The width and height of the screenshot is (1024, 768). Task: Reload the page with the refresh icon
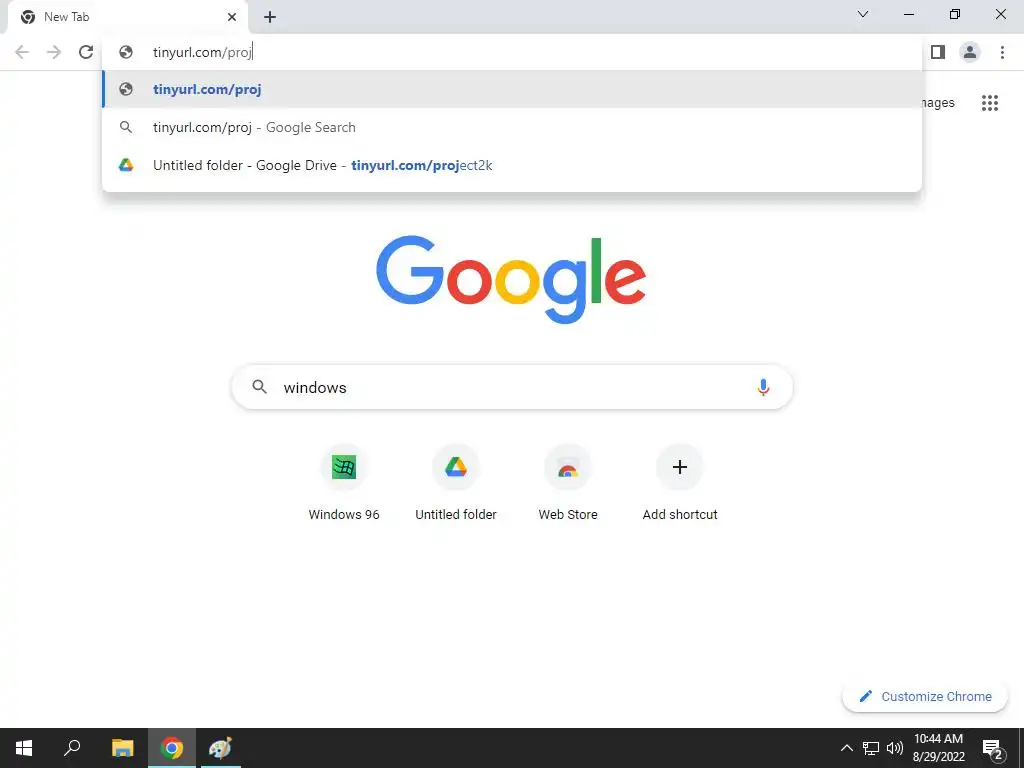(86, 52)
